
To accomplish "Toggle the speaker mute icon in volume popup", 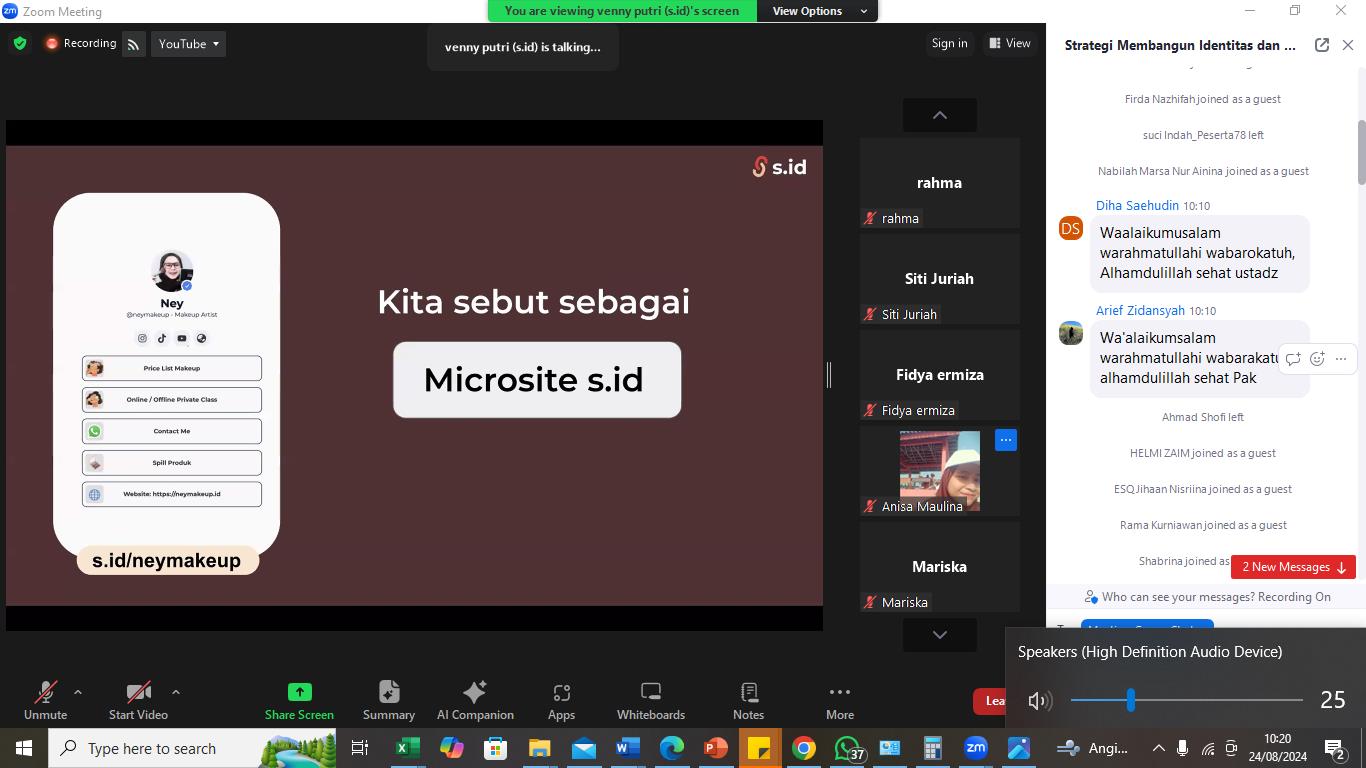I will click(1039, 701).
